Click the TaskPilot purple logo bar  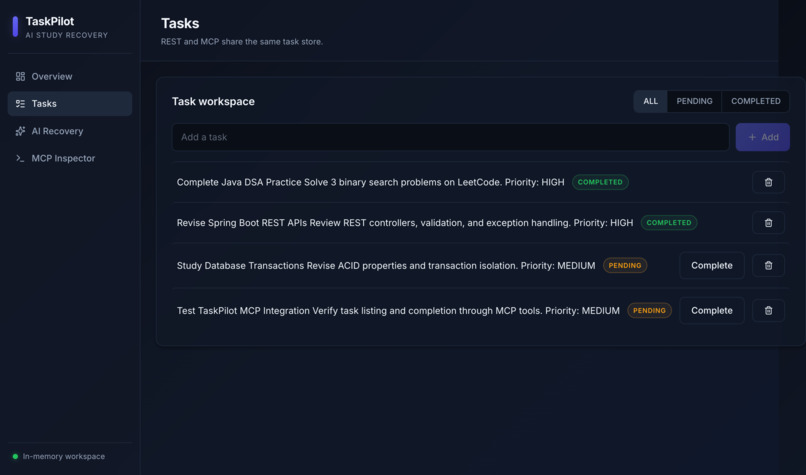pos(15,27)
